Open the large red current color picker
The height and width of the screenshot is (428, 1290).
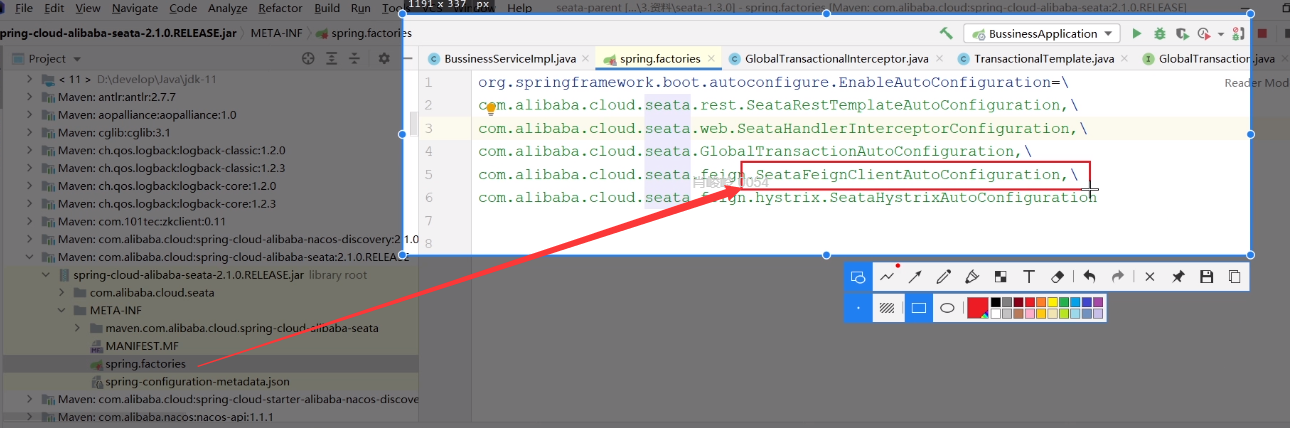tap(978, 308)
